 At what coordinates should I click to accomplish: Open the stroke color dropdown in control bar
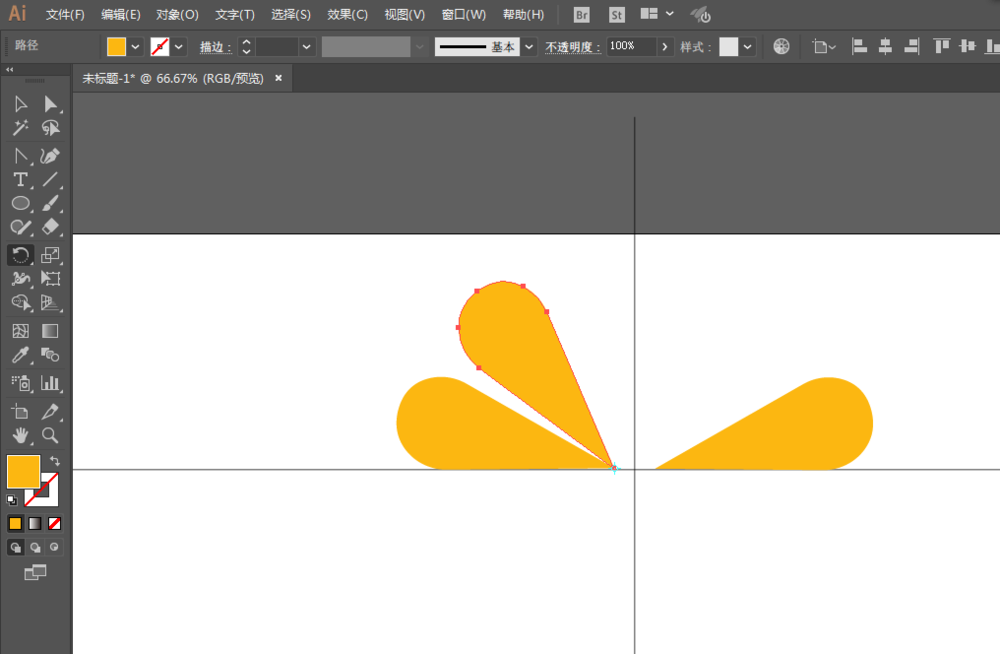(x=179, y=47)
